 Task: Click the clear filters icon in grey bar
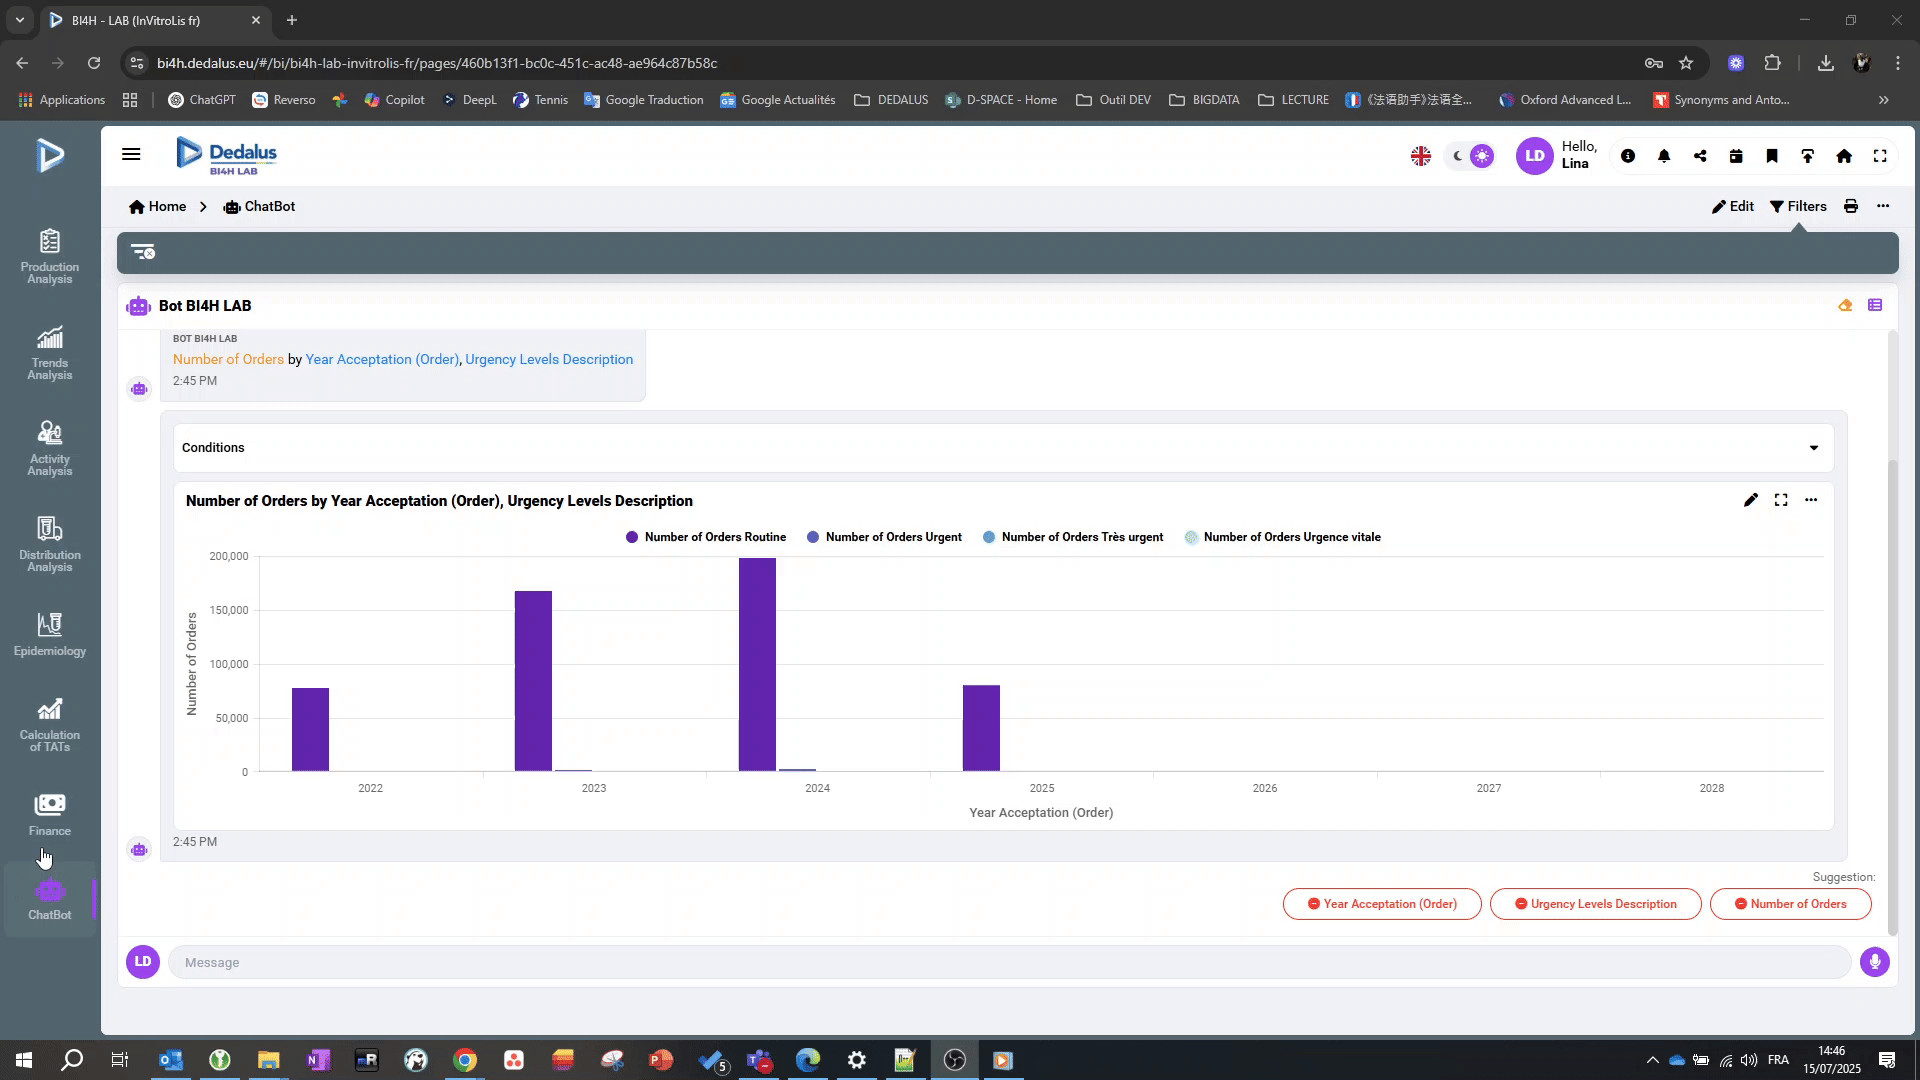pyautogui.click(x=143, y=252)
